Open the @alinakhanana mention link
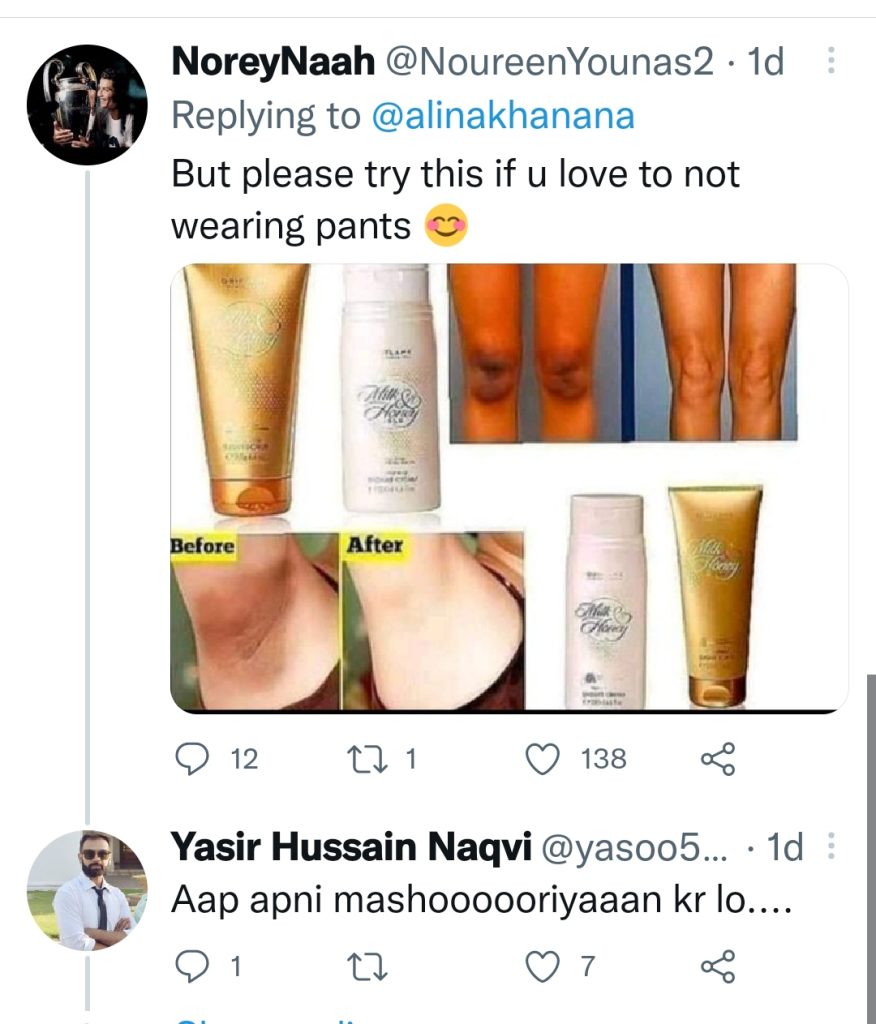Viewport: 876px width, 1024px height. pyautogui.click(x=503, y=116)
